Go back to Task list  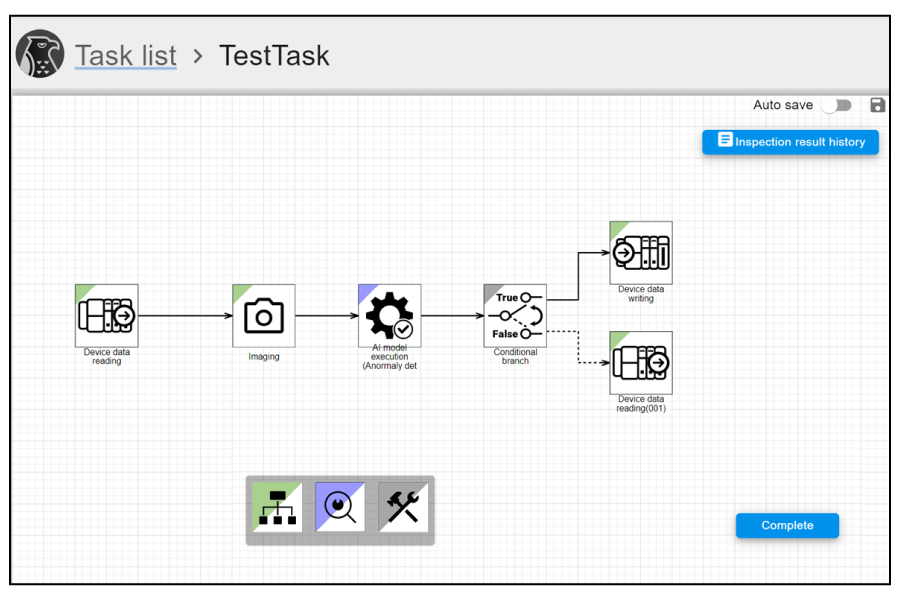(x=125, y=55)
